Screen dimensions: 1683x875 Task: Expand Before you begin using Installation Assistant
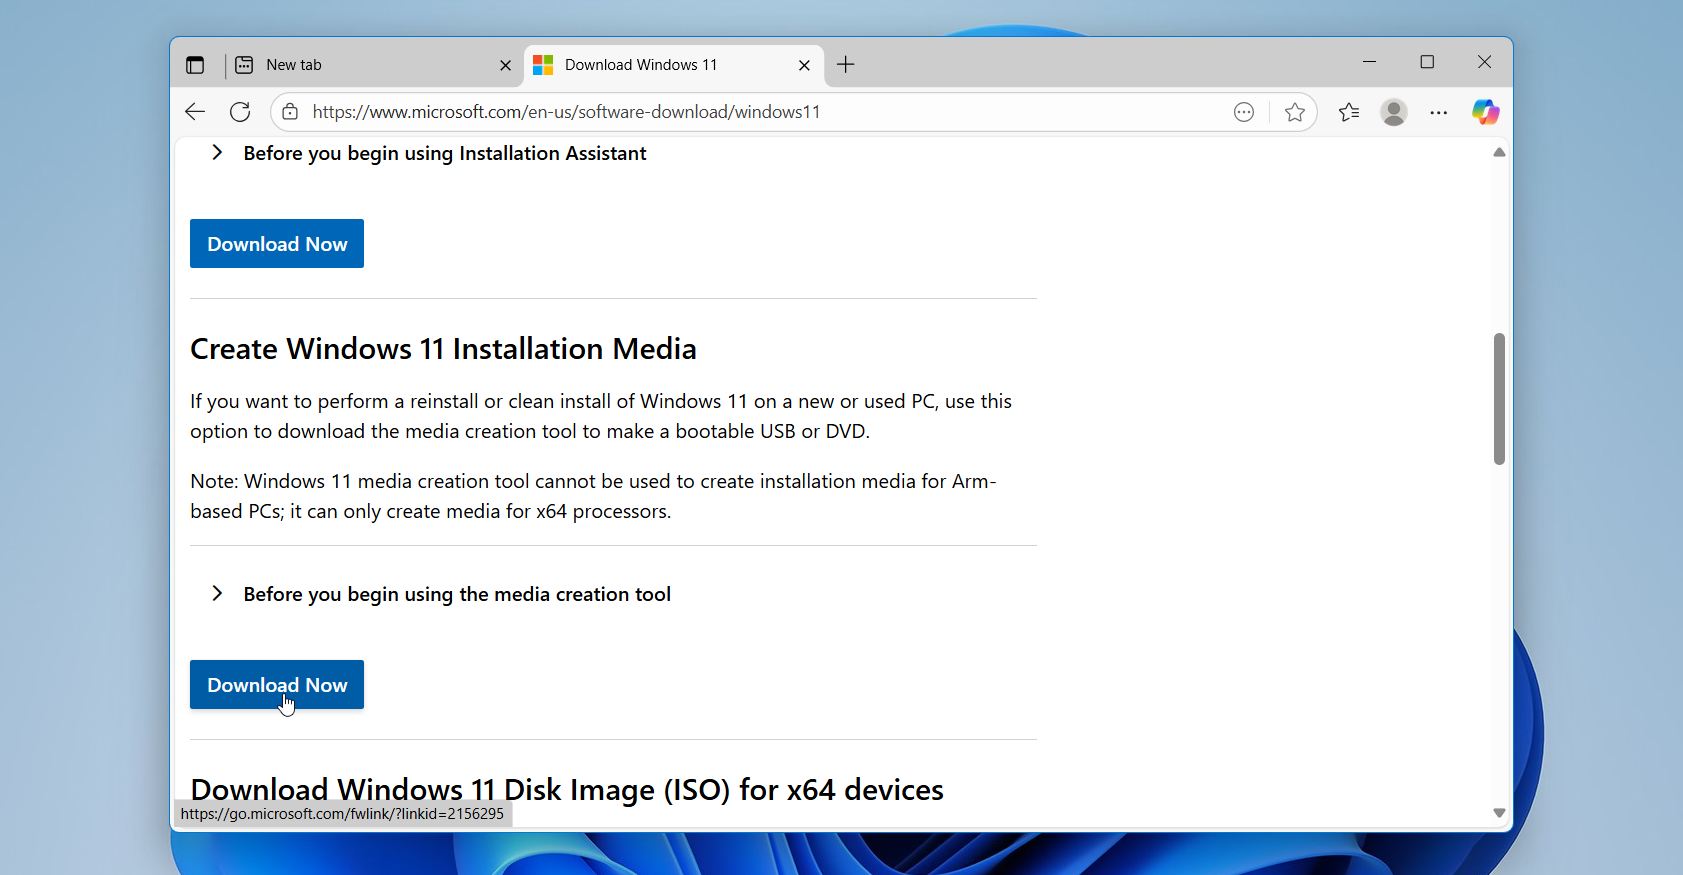click(217, 153)
